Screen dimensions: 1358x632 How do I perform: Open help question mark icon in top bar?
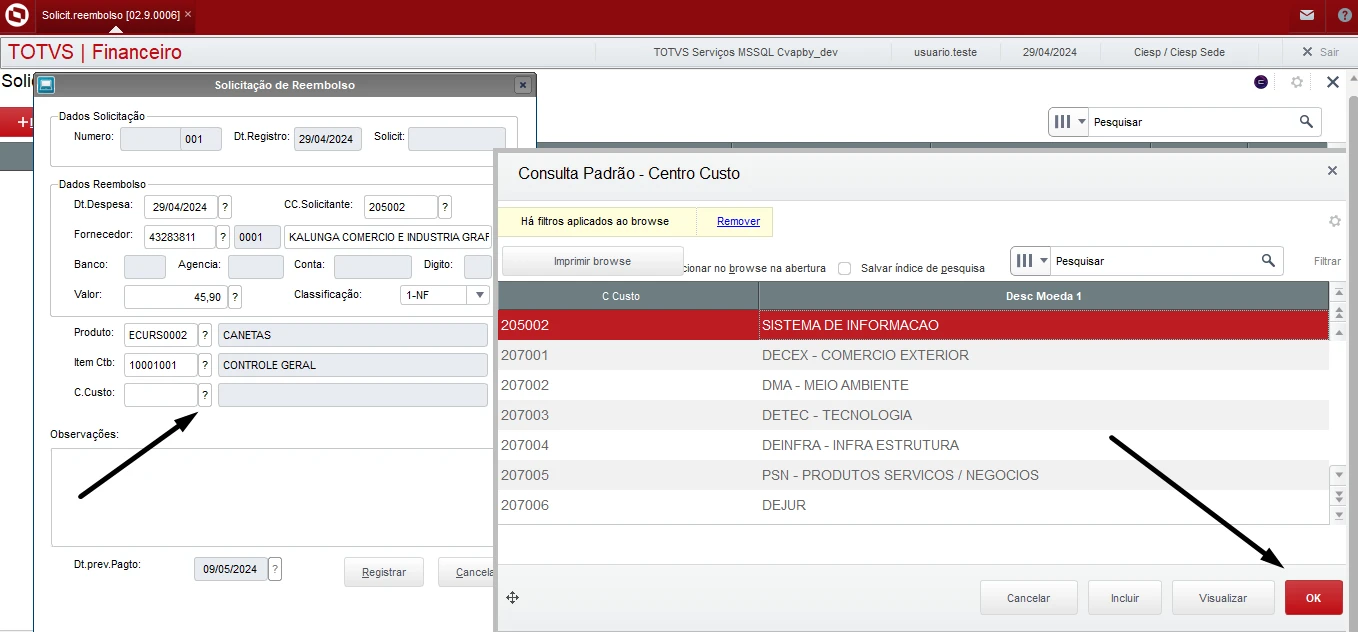point(1344,15)
